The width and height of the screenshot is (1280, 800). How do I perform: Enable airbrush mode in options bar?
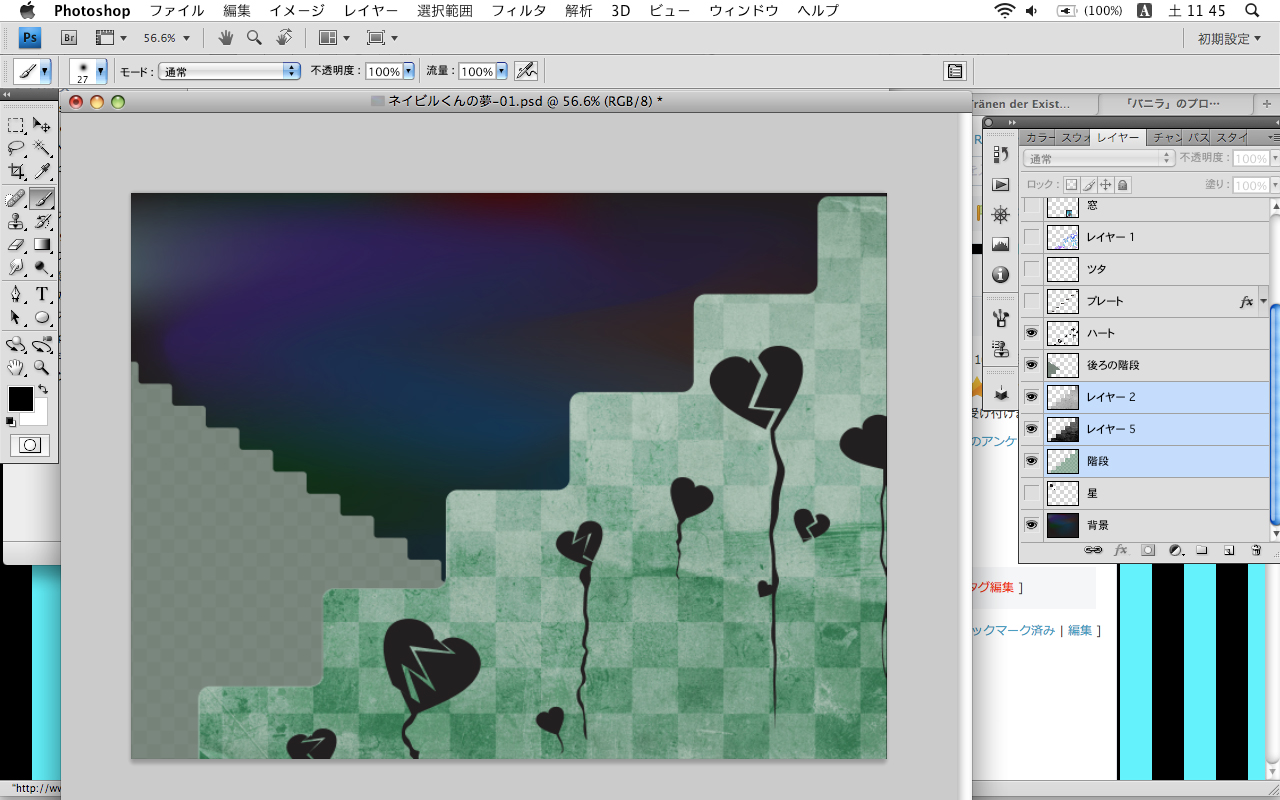coord(526,71)
